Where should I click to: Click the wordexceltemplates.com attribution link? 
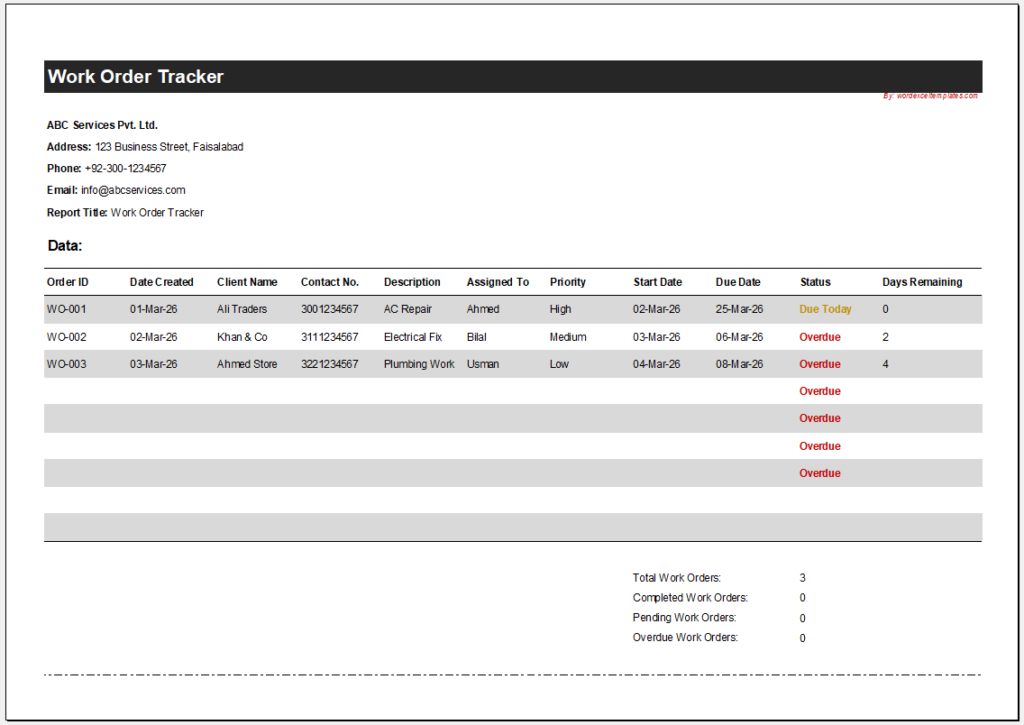pyautogui.click(x=930, y=95)
